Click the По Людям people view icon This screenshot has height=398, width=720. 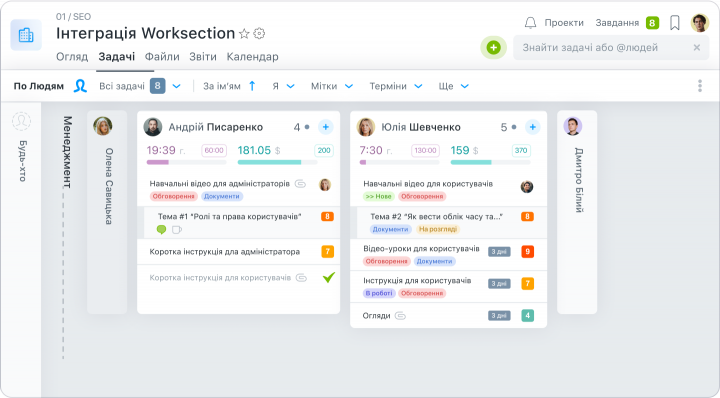pos(80,86)
